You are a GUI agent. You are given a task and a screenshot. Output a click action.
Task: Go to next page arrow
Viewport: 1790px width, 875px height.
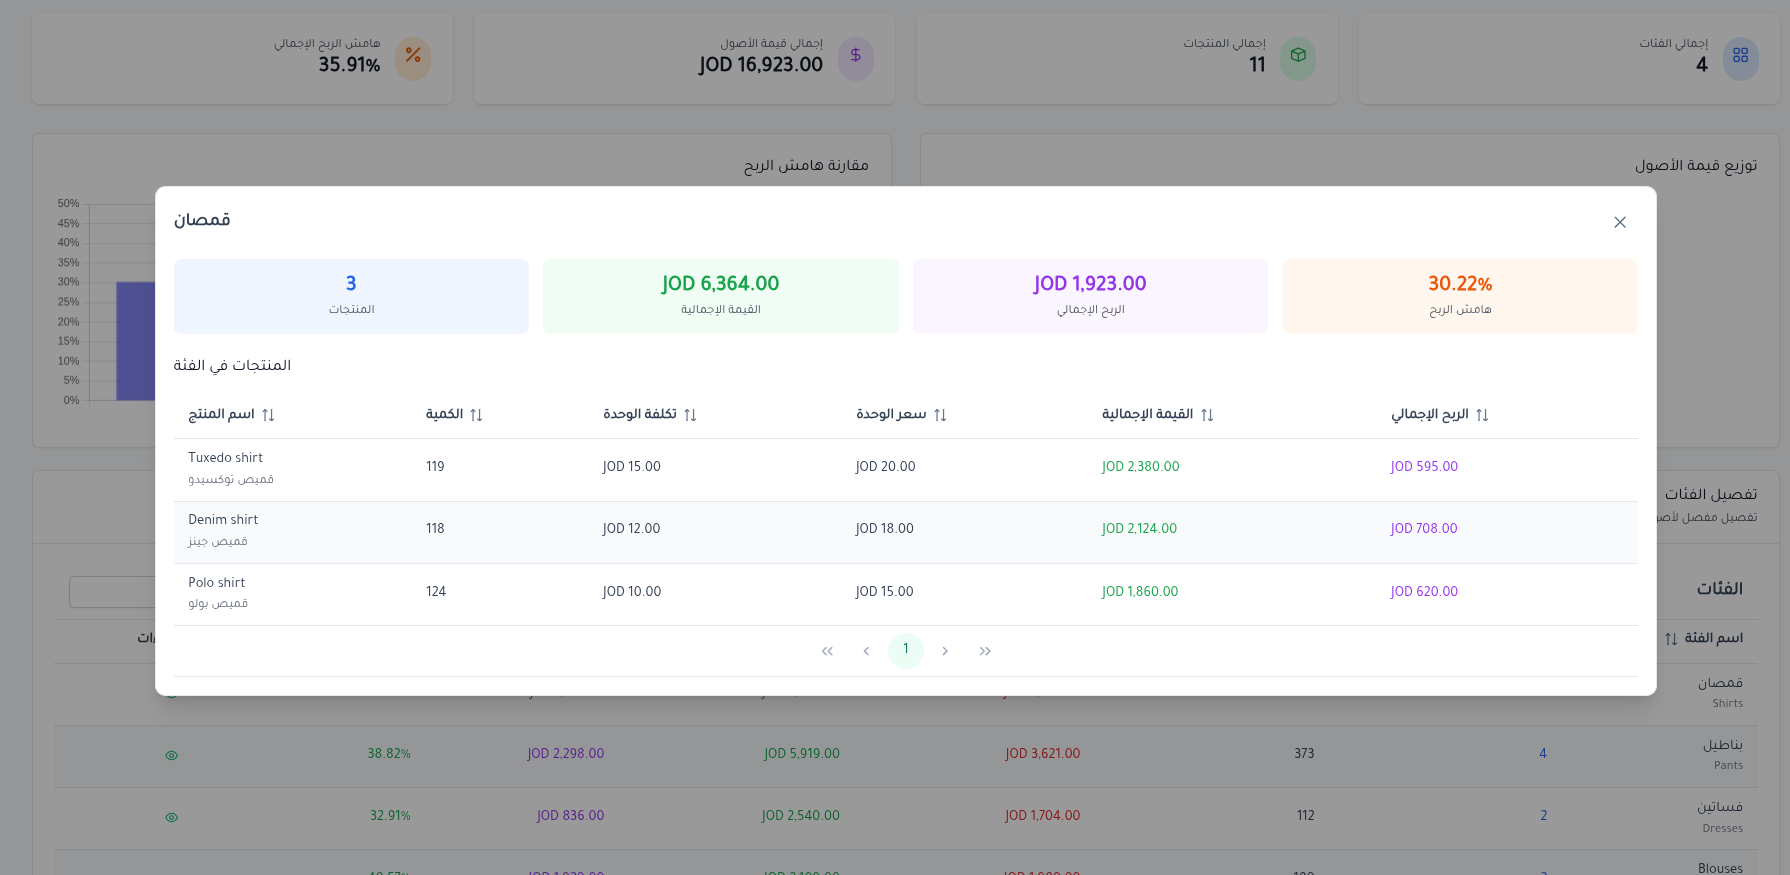coord(945,651)
